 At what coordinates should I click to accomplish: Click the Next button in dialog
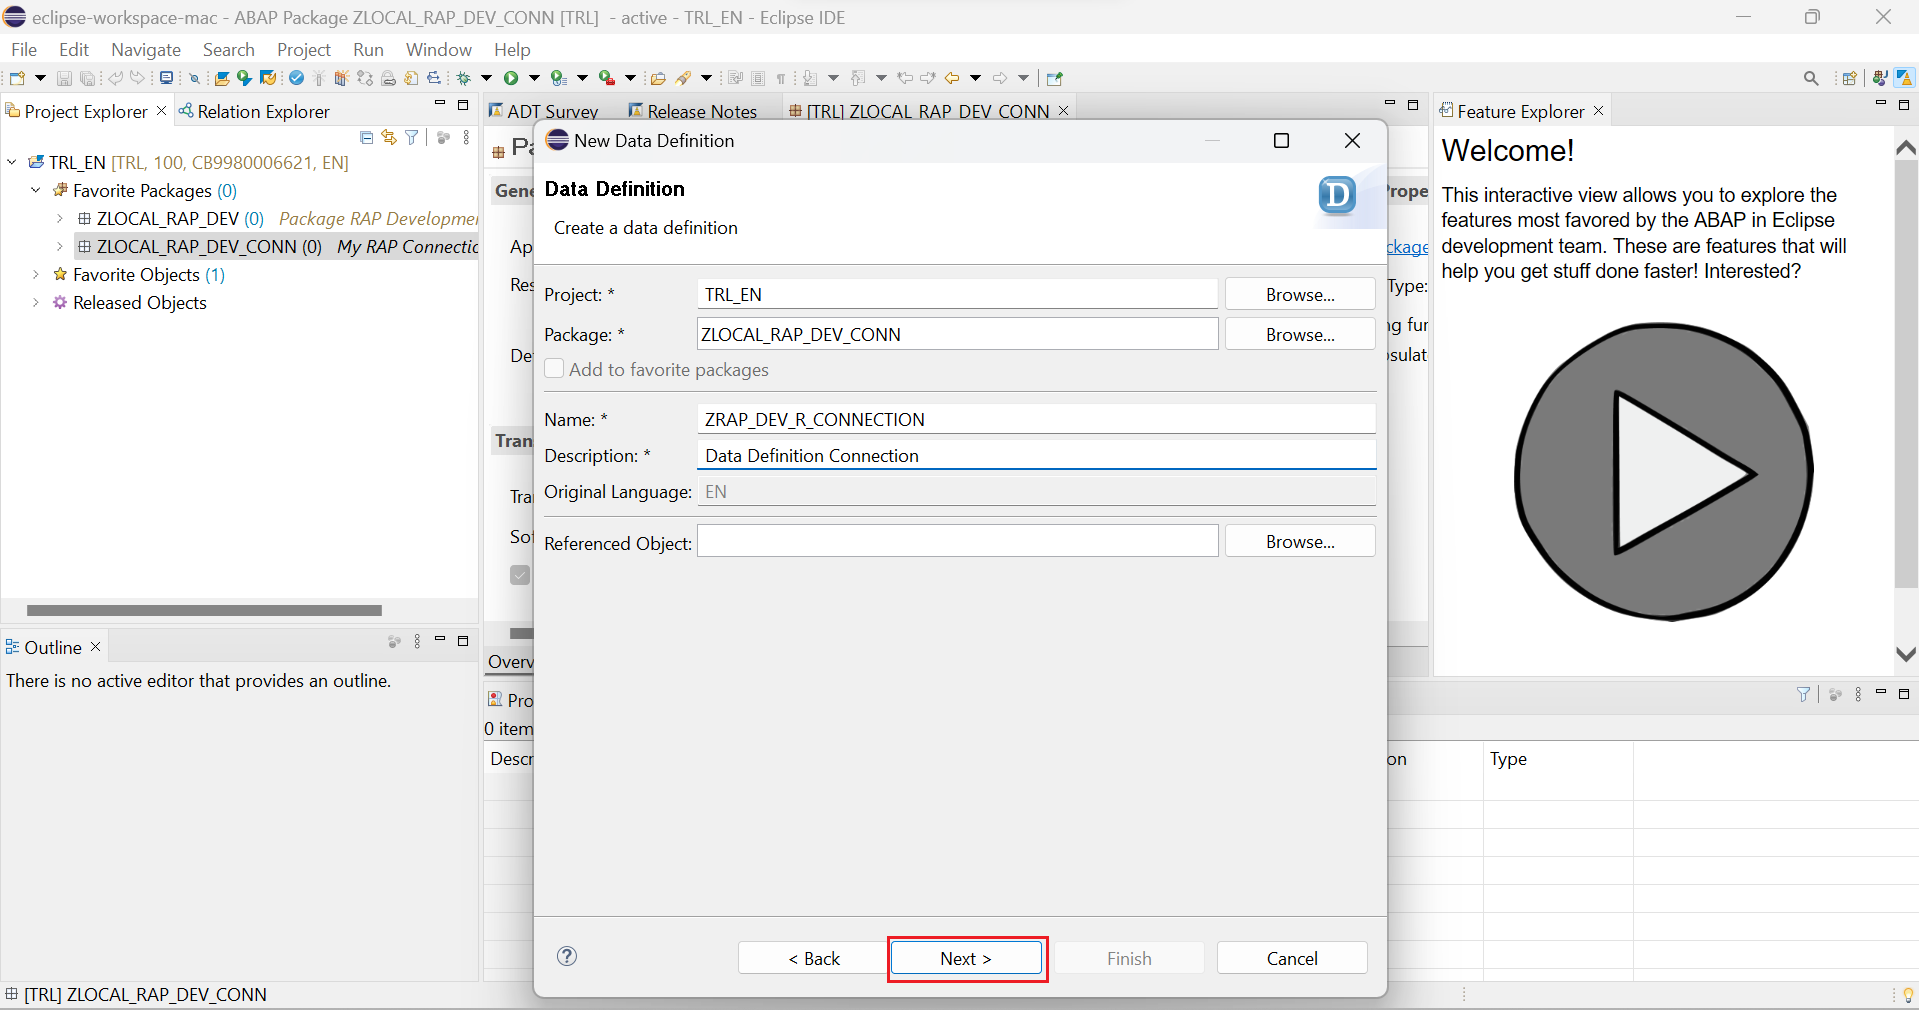(966, 958)
